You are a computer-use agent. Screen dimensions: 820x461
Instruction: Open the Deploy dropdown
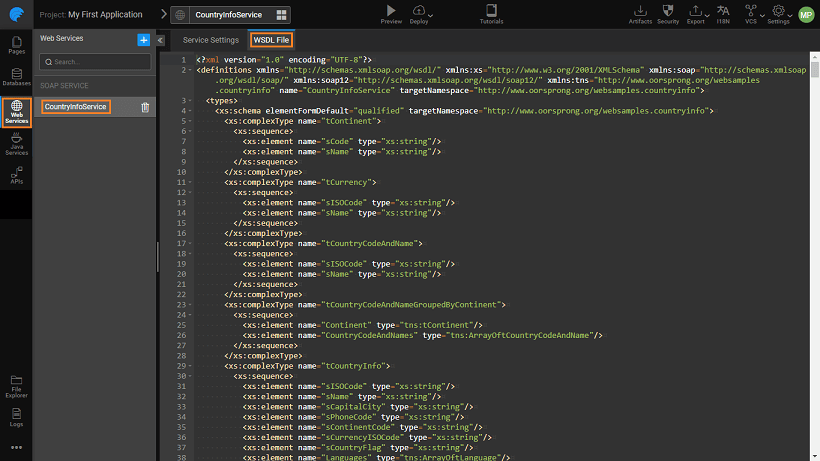[x=421, y=11]
